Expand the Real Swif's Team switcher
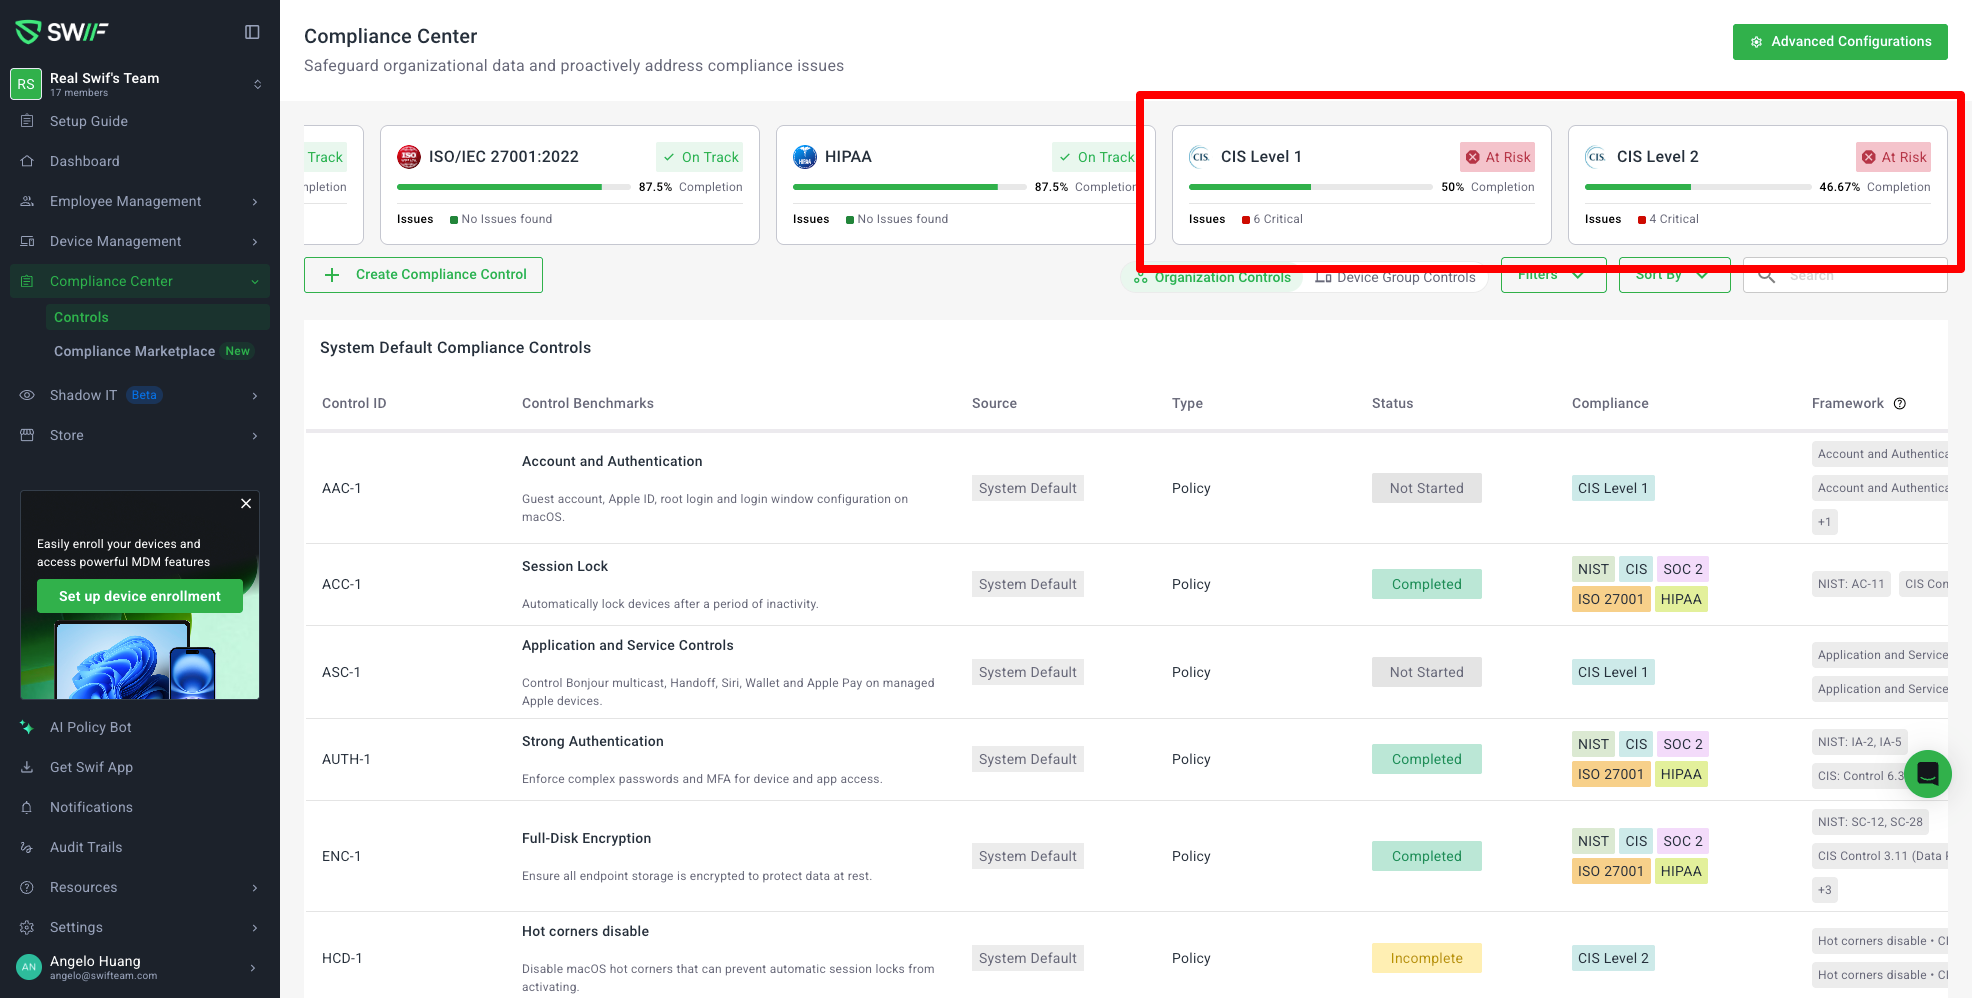Viewport: 1972px width, 998px height. click(257, 84)
